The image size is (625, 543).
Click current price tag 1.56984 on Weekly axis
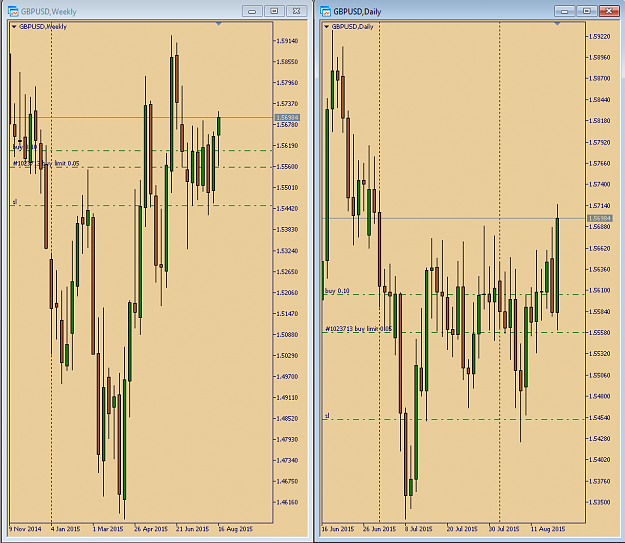pyautogui.click(x=287, y=118)
